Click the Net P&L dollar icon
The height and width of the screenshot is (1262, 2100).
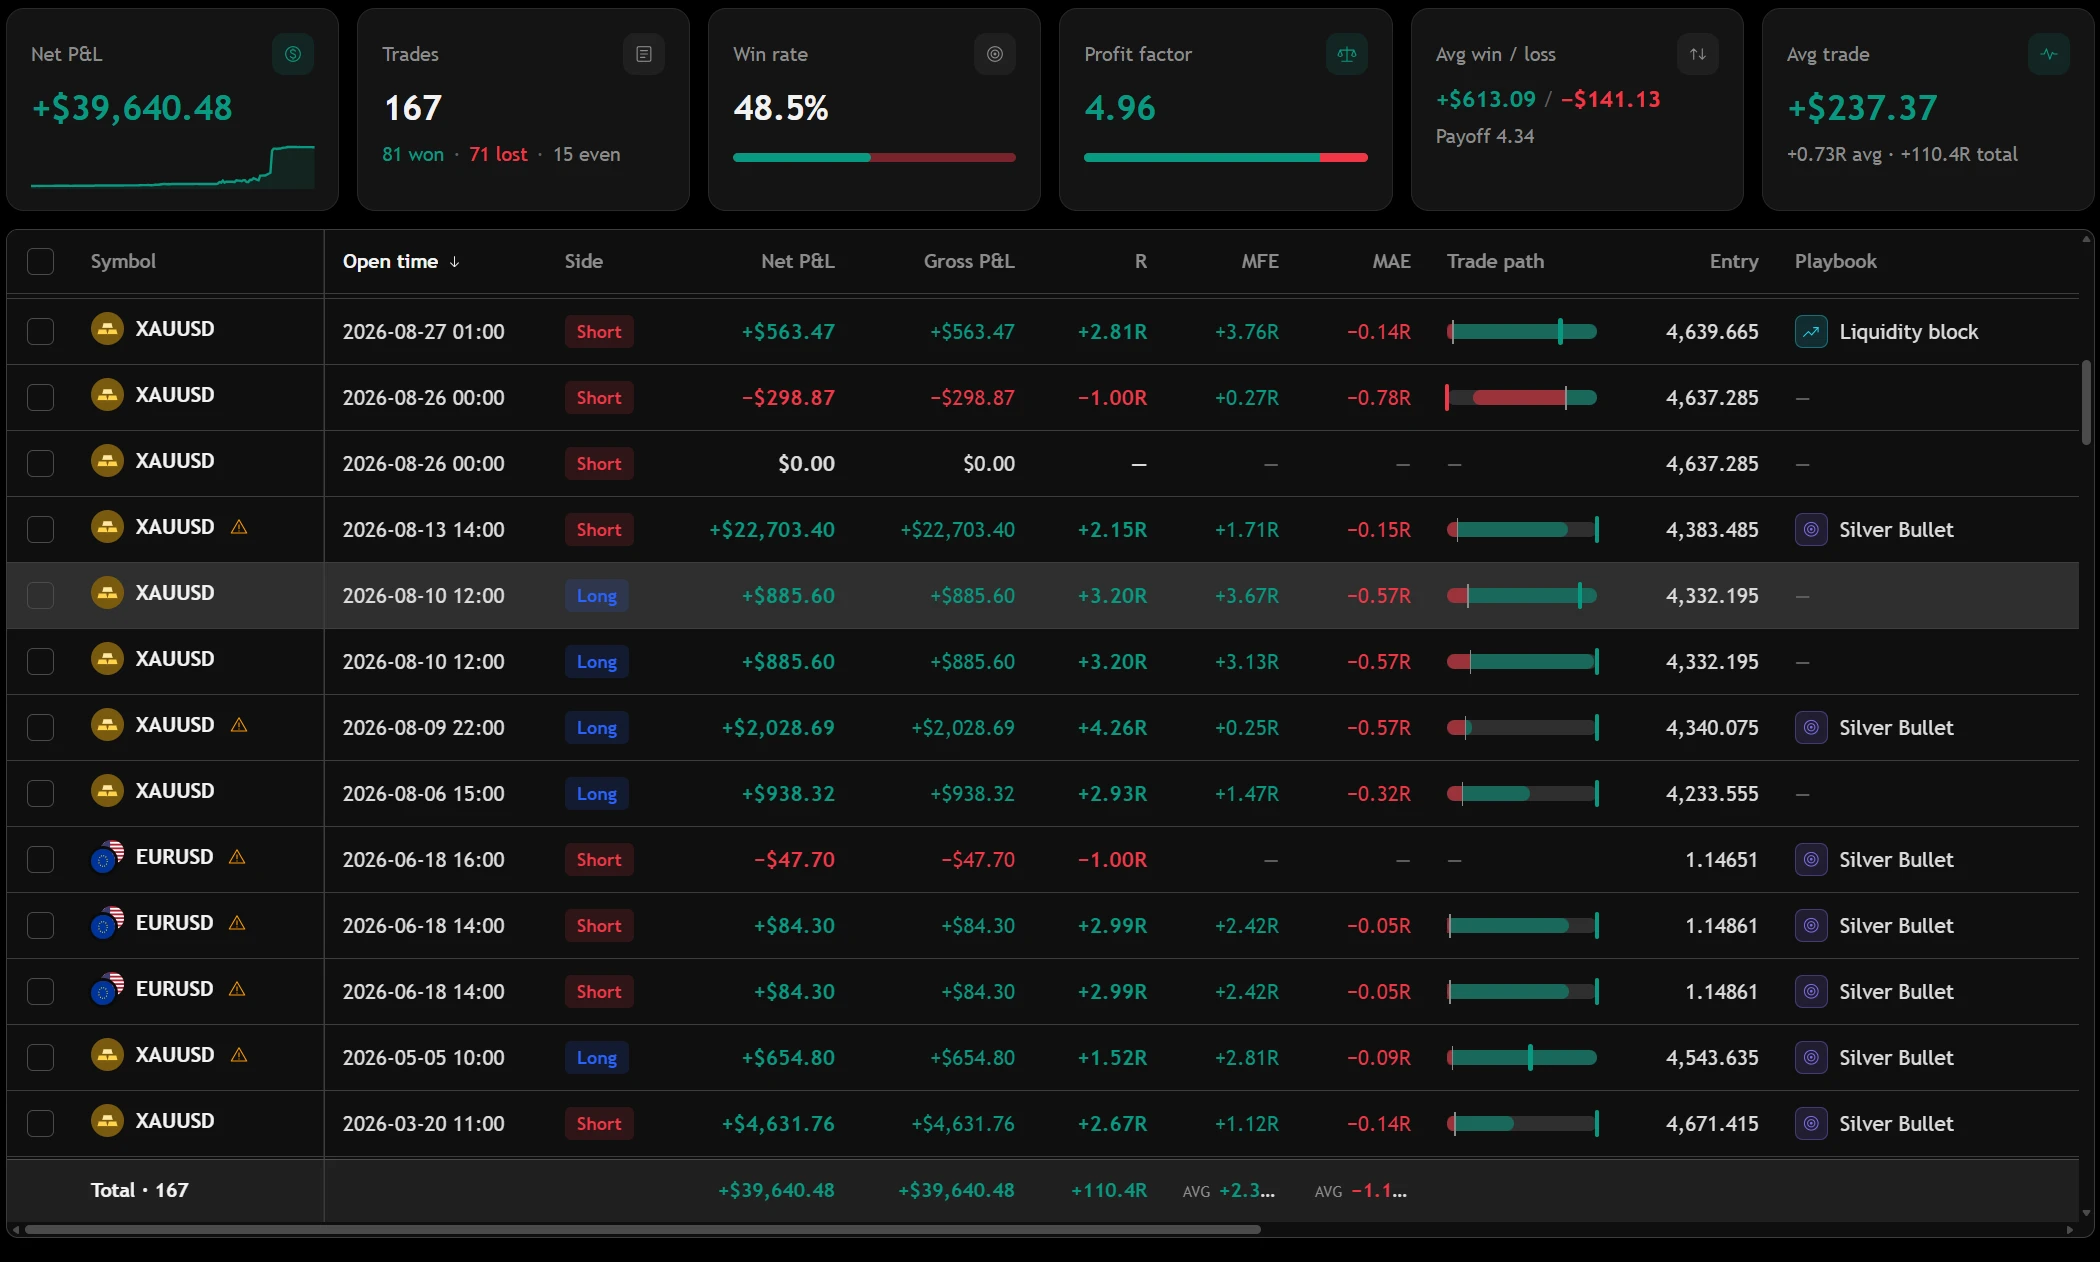(293, 54)
